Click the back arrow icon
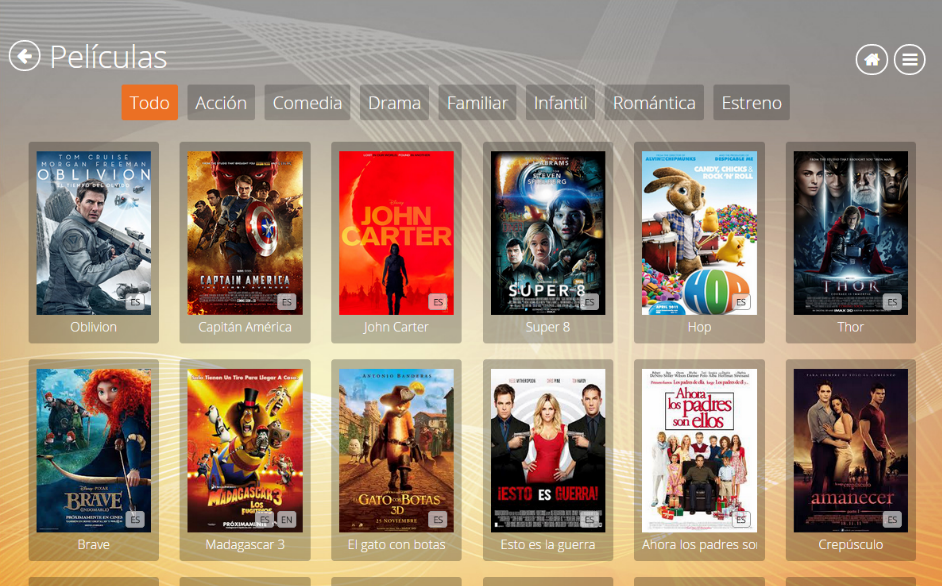Viewport: 942px width, 586px height. point(25,56)
